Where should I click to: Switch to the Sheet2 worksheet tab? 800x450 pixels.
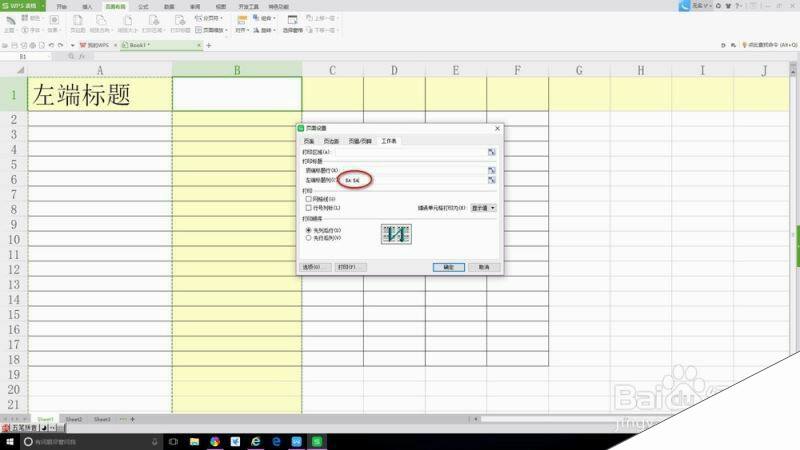pos(74,420)
